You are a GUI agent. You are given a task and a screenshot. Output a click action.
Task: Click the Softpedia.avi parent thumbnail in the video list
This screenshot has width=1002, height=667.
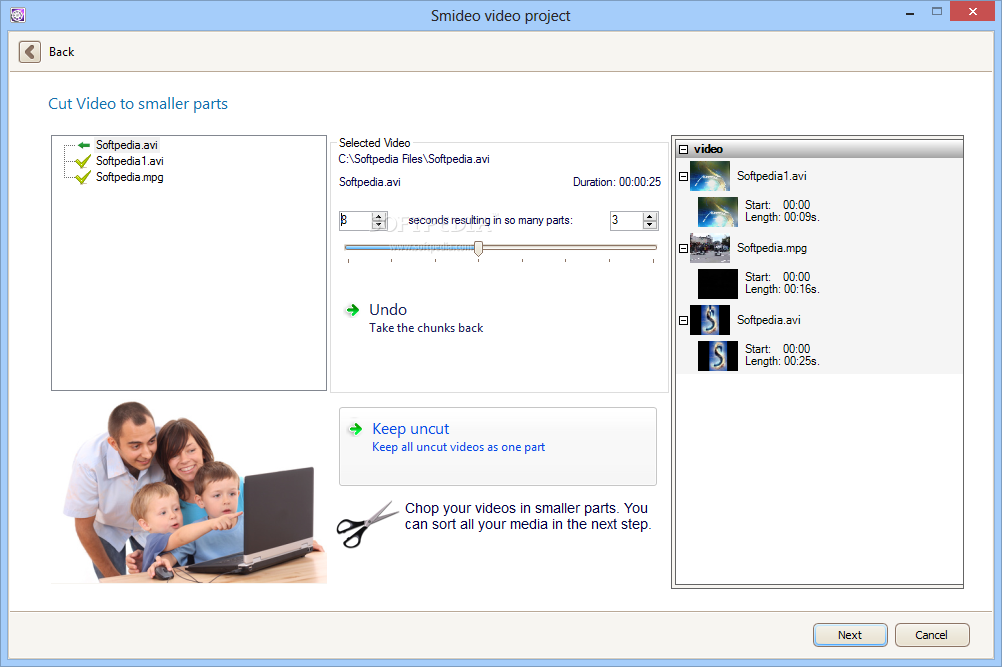710,320
